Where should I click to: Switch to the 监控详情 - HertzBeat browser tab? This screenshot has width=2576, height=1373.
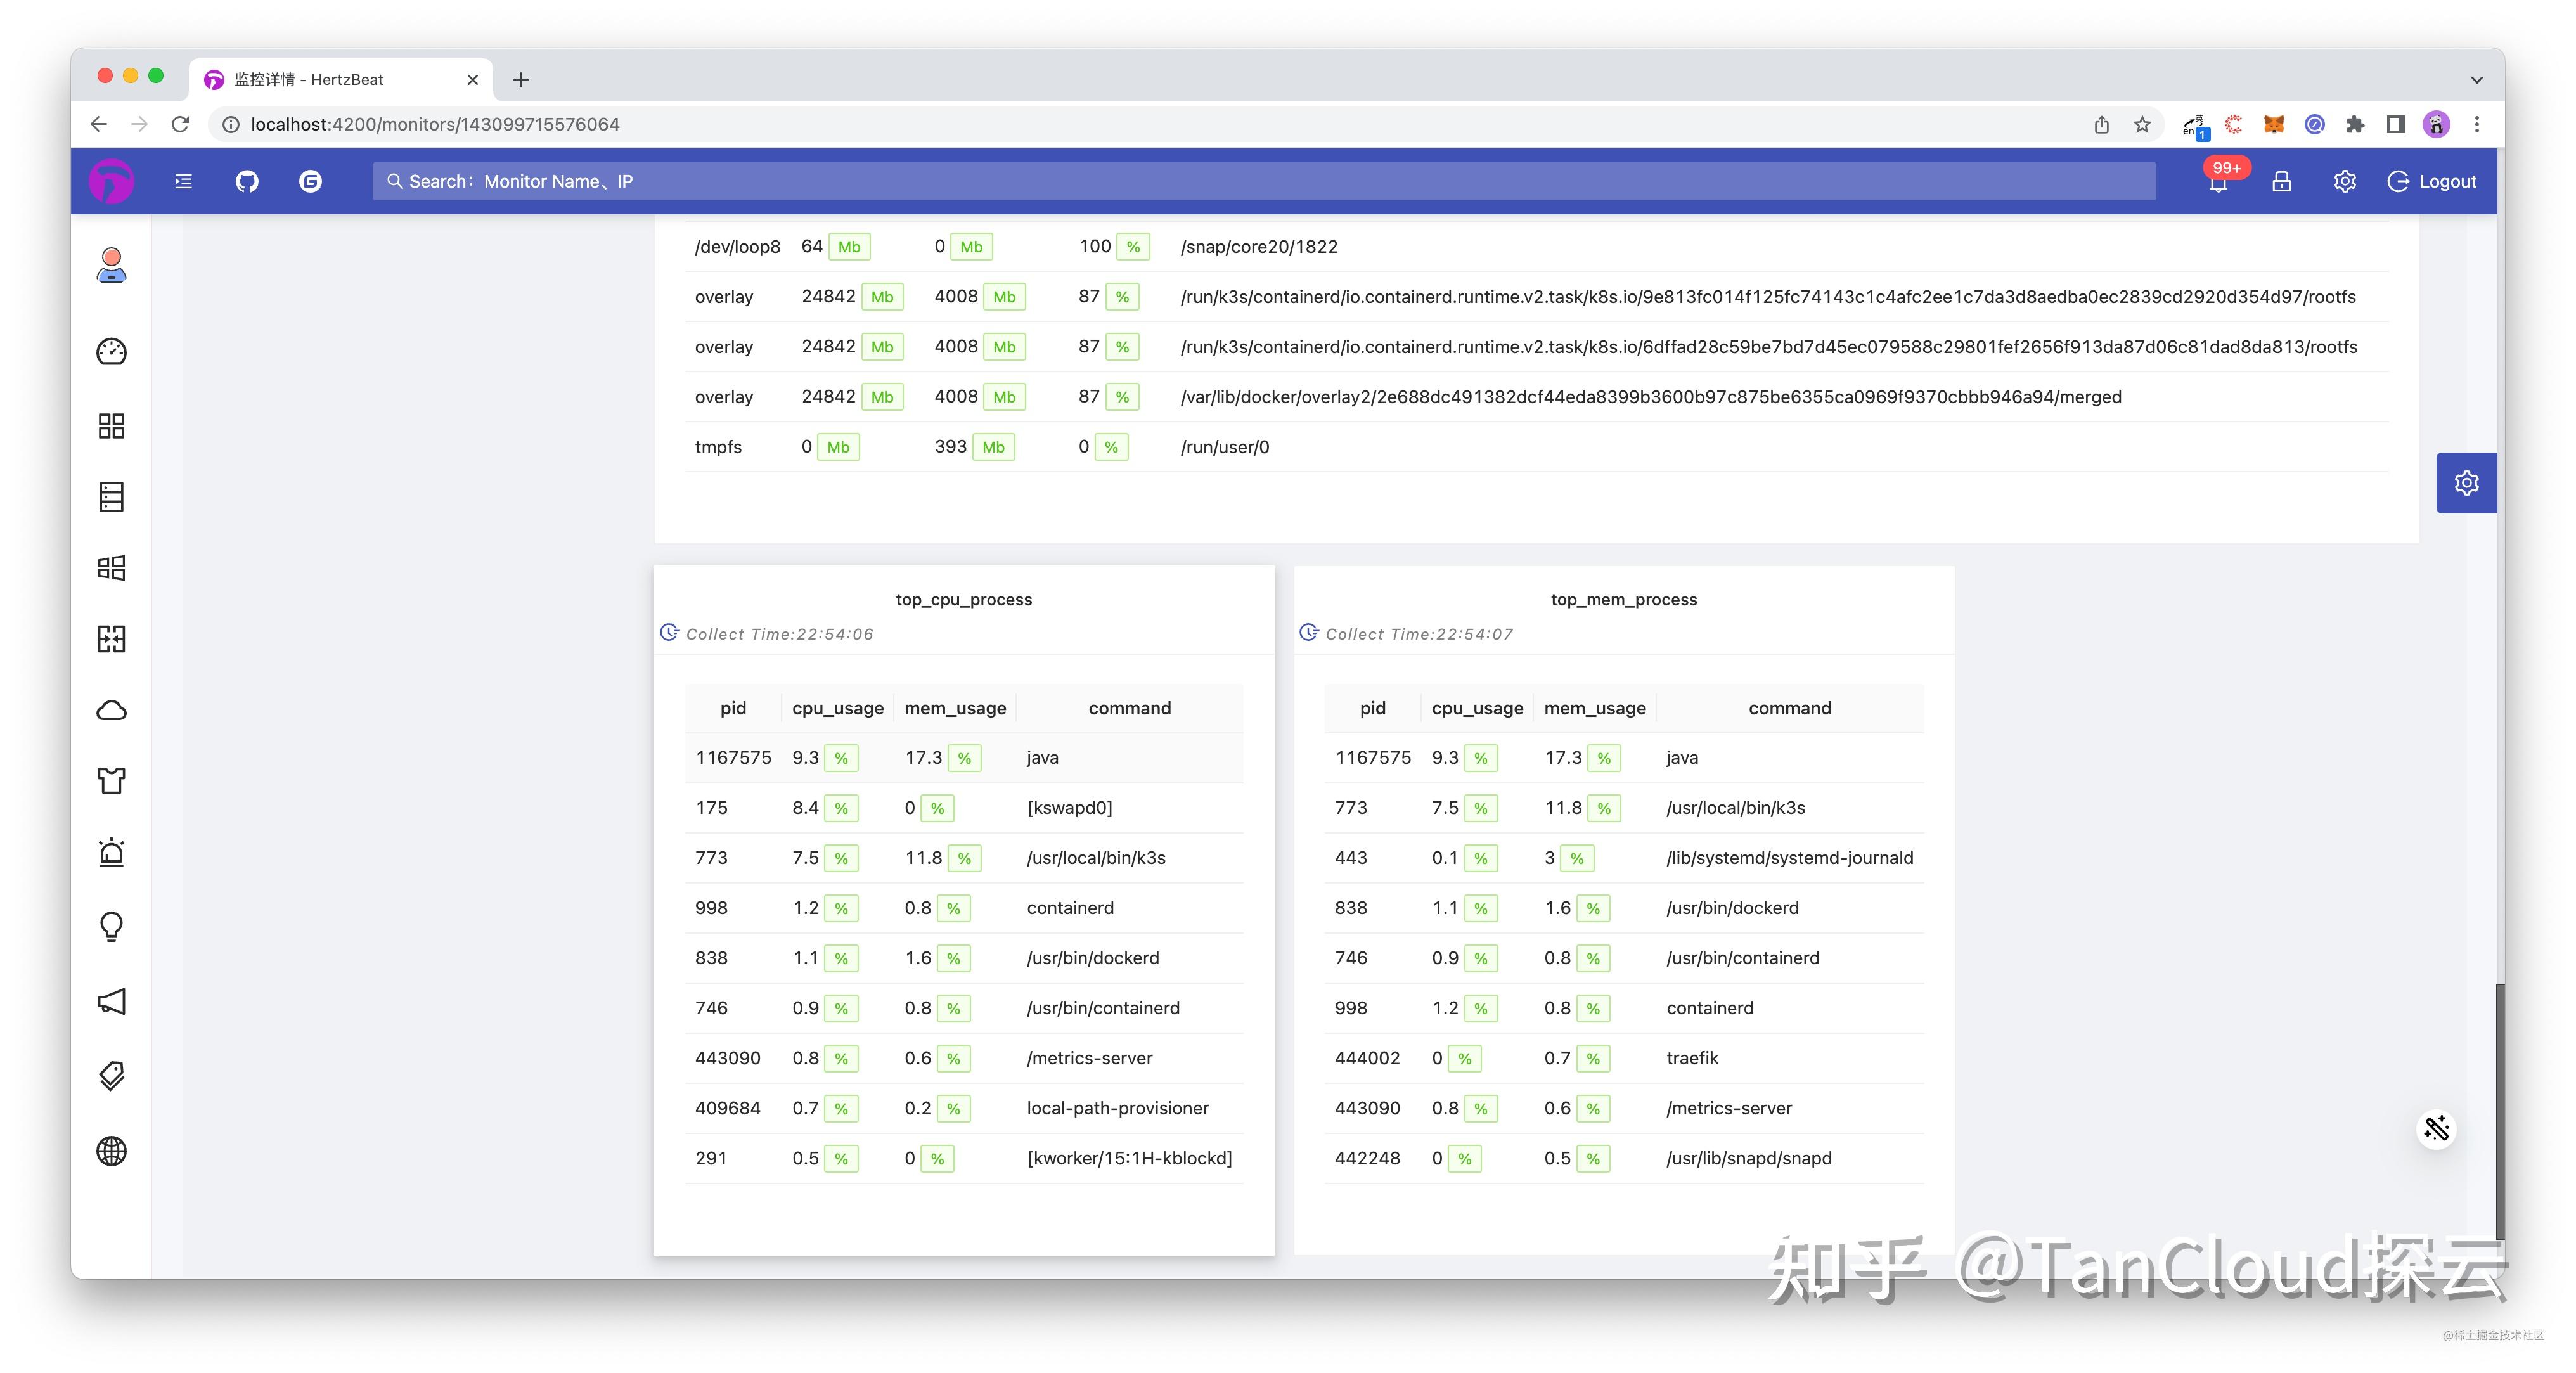330,79
